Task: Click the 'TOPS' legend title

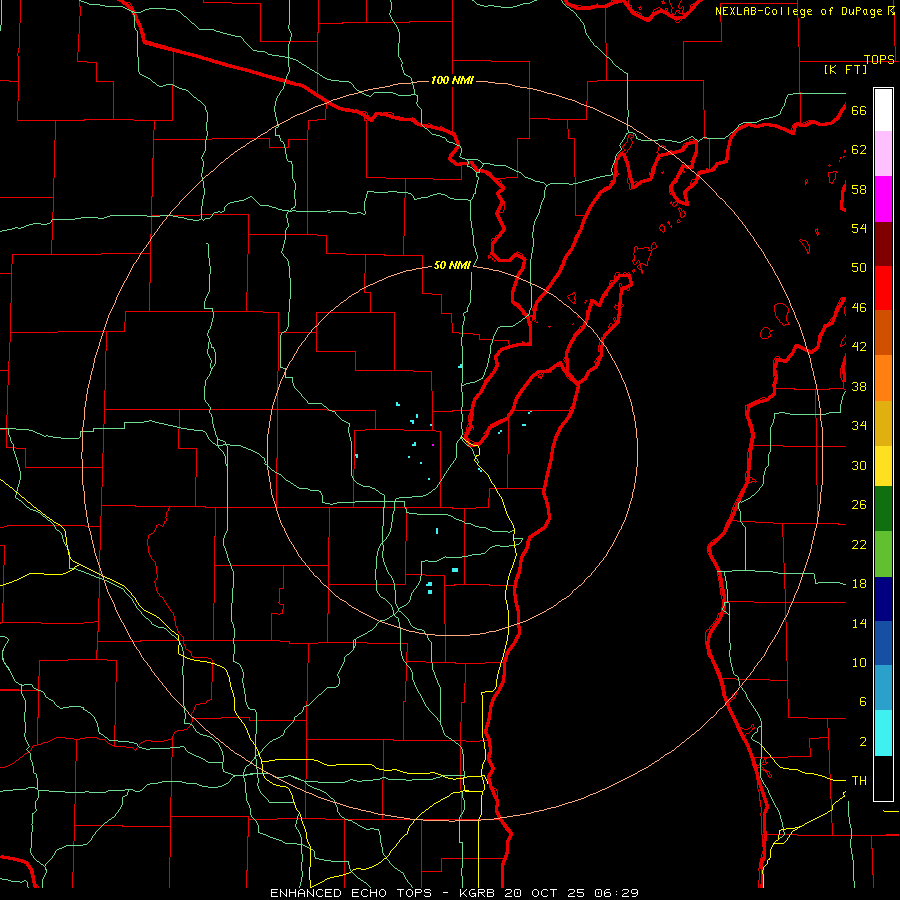Action: coord(879,59)
